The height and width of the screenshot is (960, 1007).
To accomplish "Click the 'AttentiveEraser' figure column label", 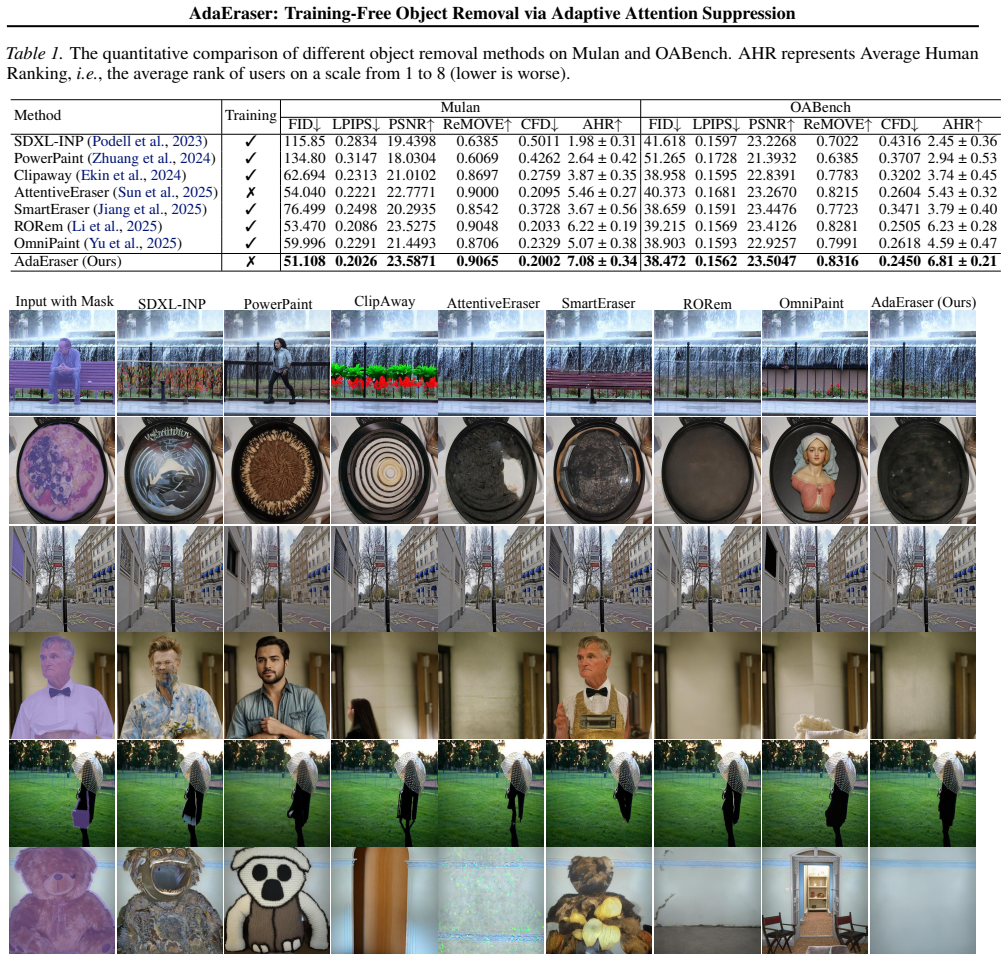I will (x=493, y=303).
